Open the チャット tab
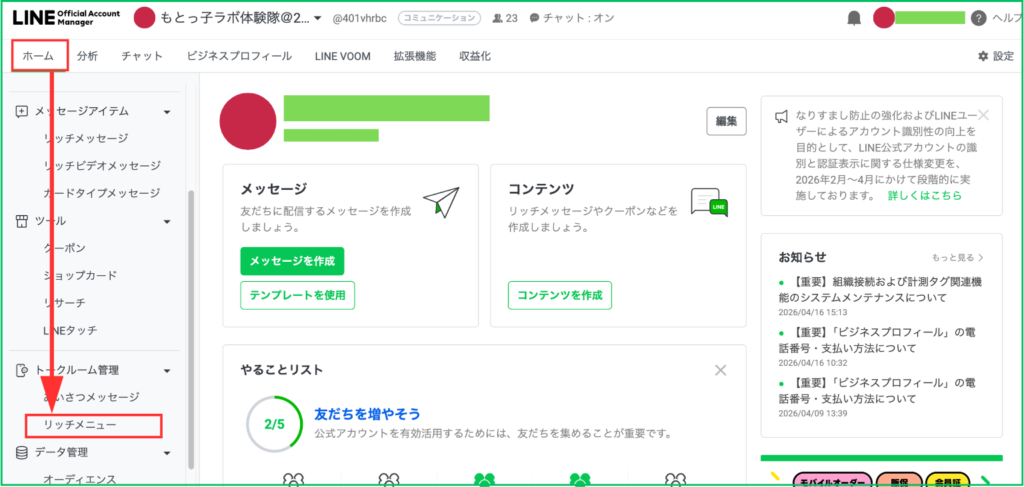 (142, 56)
